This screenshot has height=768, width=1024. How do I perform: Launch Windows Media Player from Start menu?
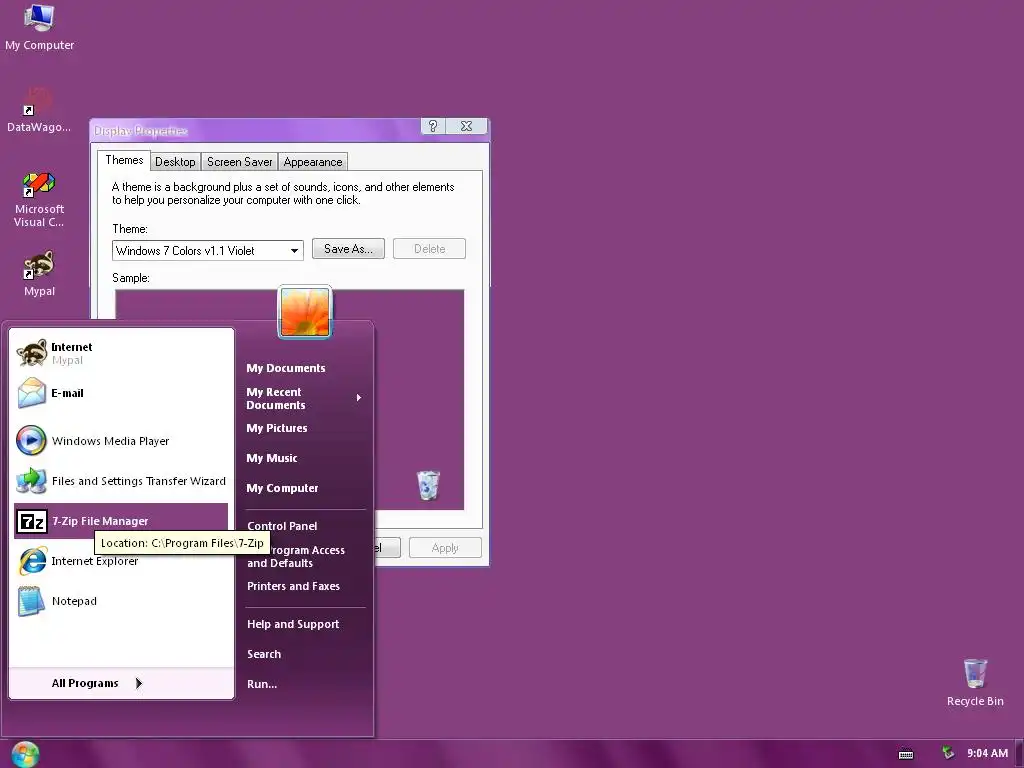pyautogui.click(x=121, y=441)
